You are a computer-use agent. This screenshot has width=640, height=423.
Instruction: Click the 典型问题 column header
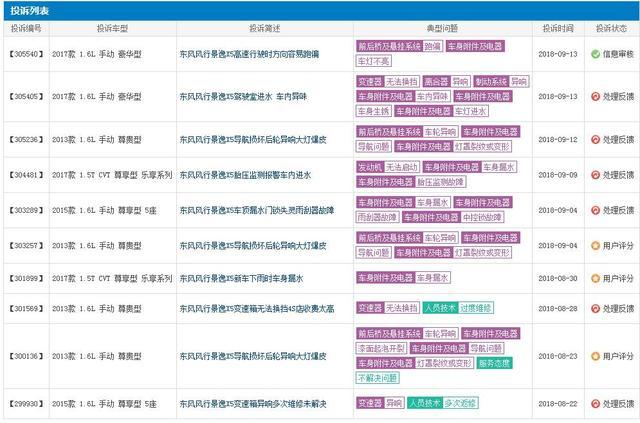pos(442,28)
